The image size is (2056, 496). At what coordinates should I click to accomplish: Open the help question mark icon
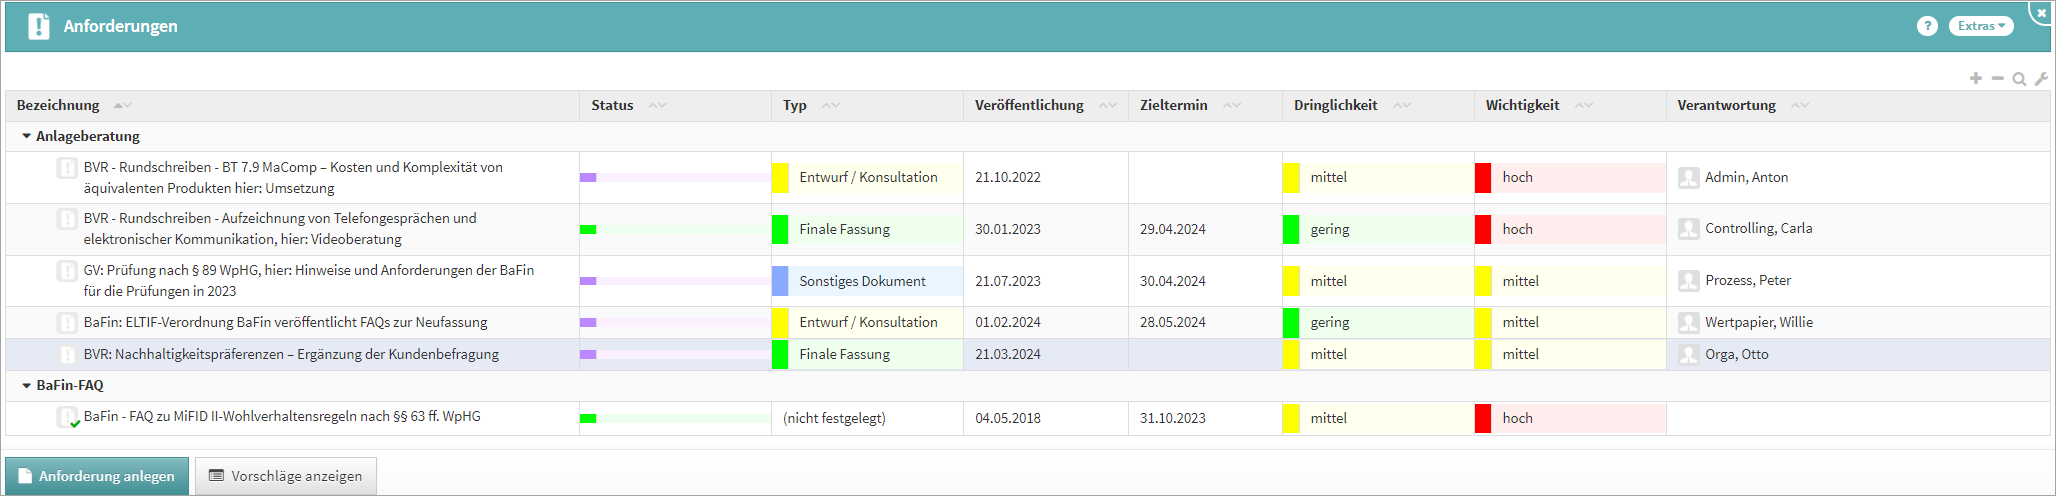1927,26
